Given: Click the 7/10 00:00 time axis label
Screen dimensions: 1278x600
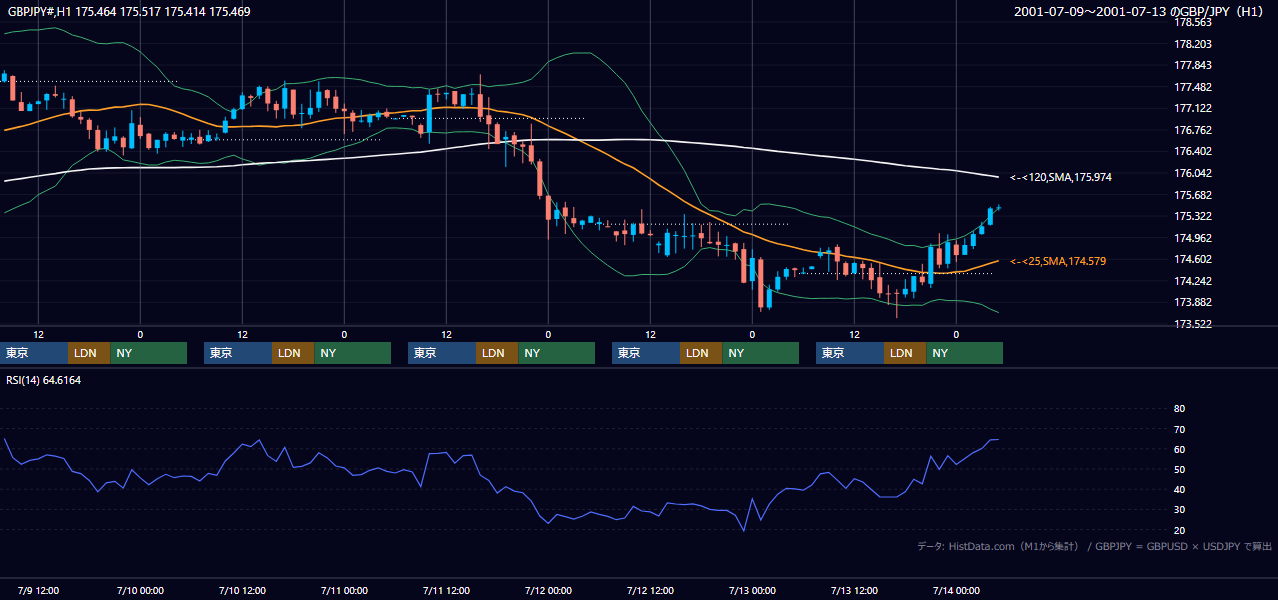Looking at the screenshot, I should (140, 590).
